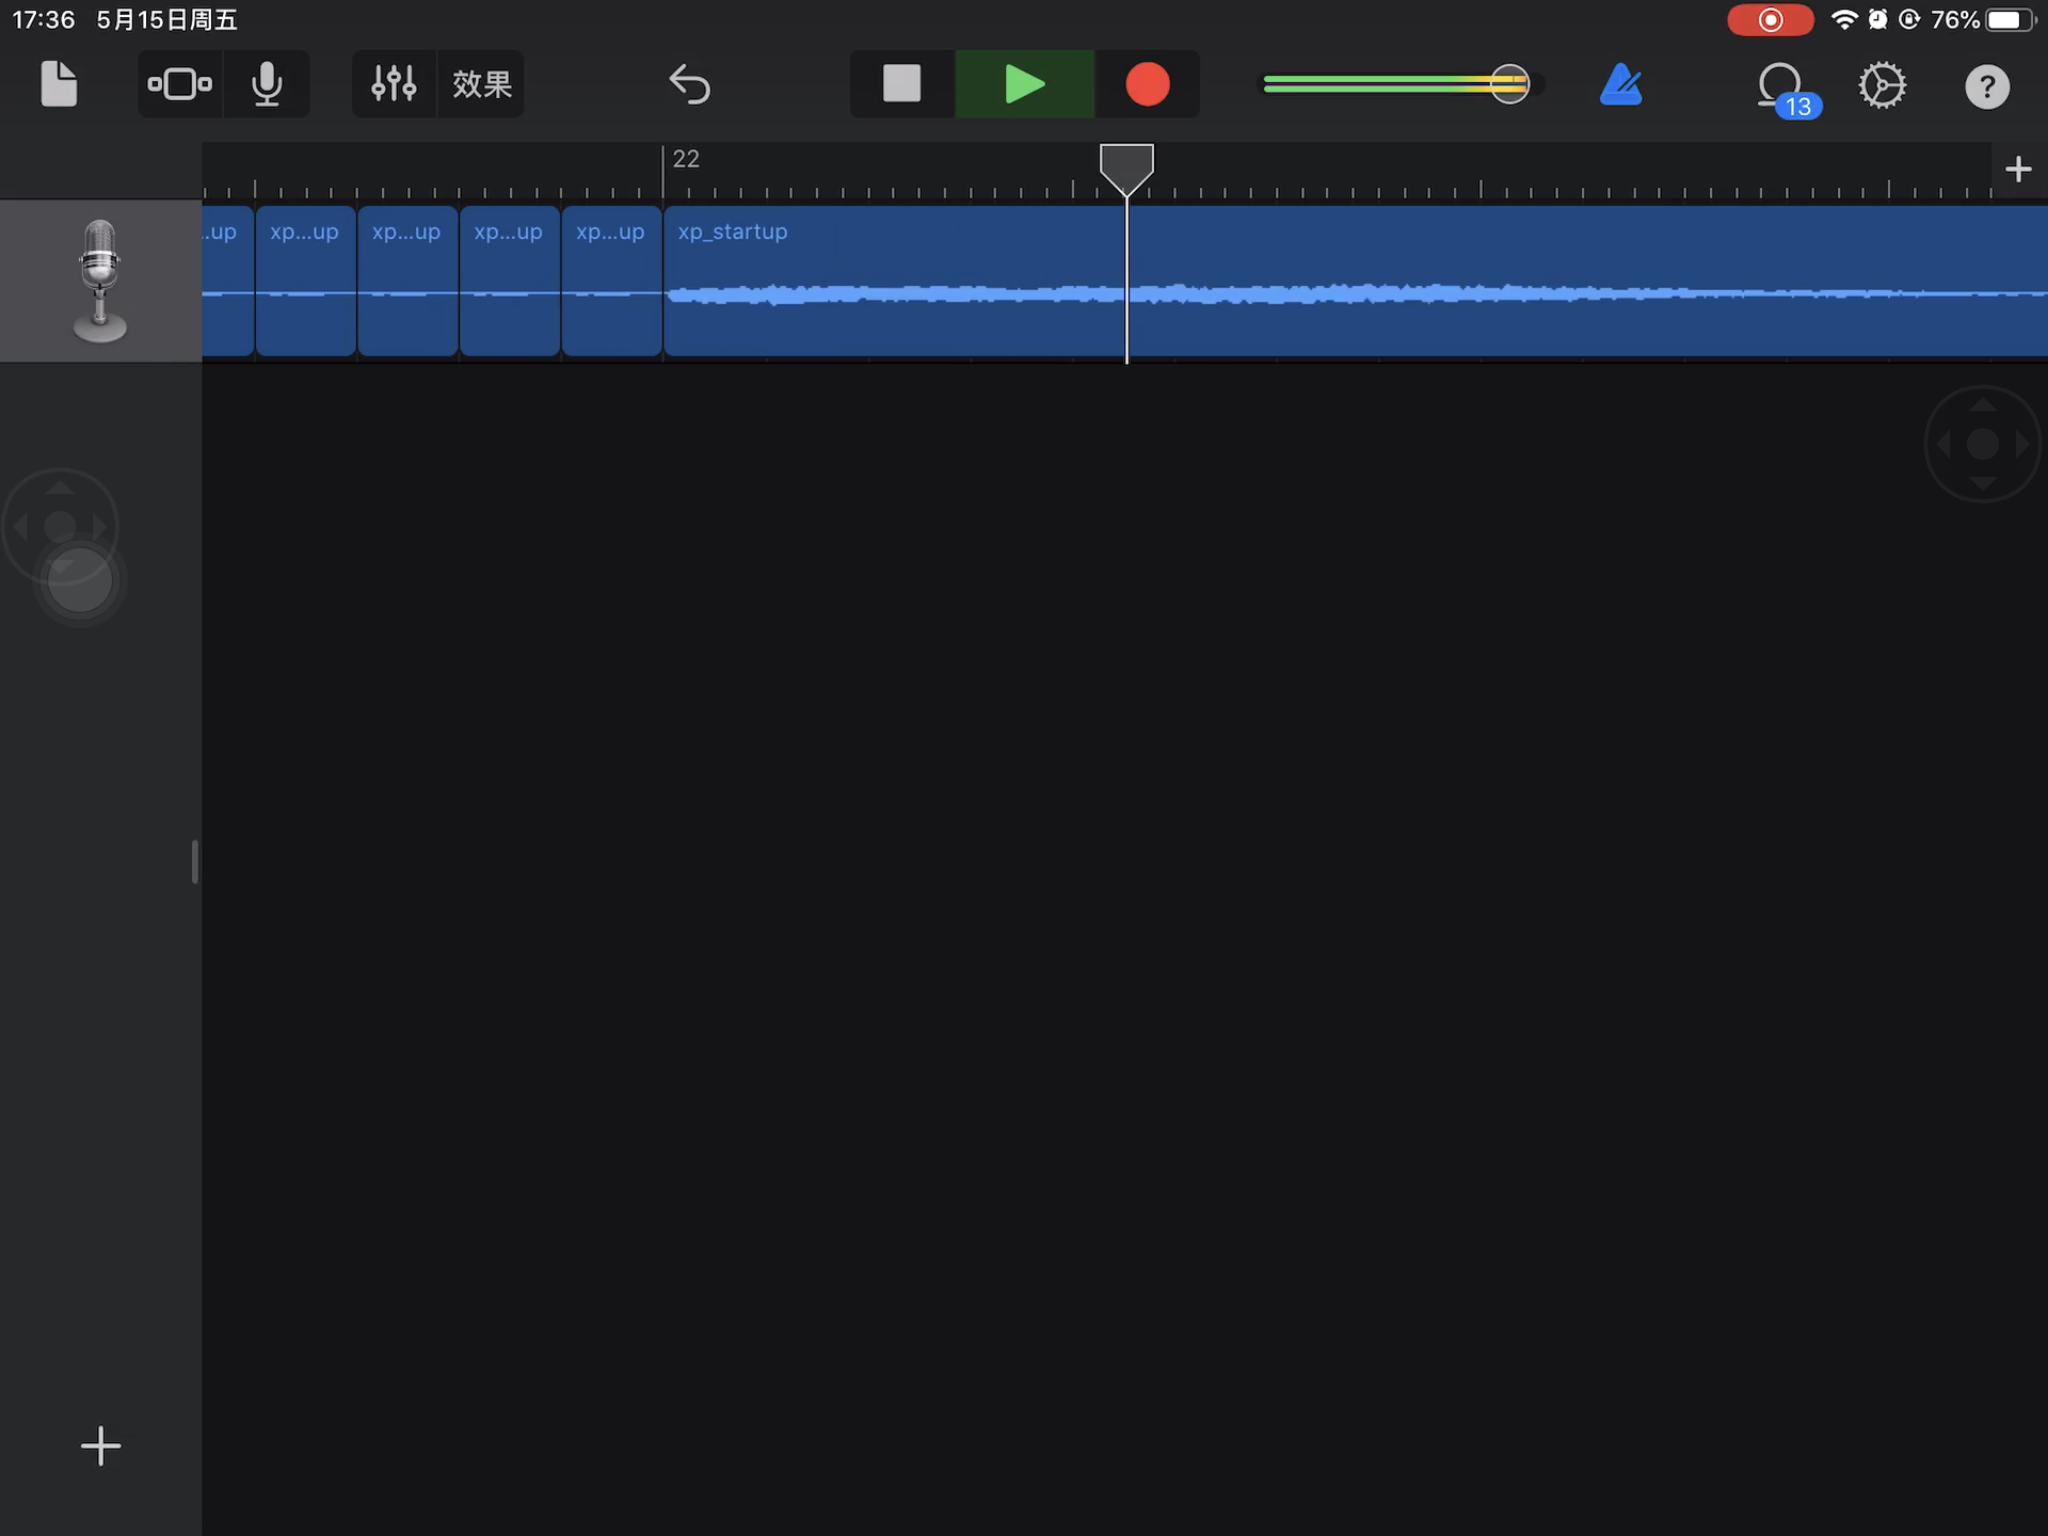Screen dimensions: 2048x1536
Task: Start recording with the red record button
Action: pos(1147,84)
